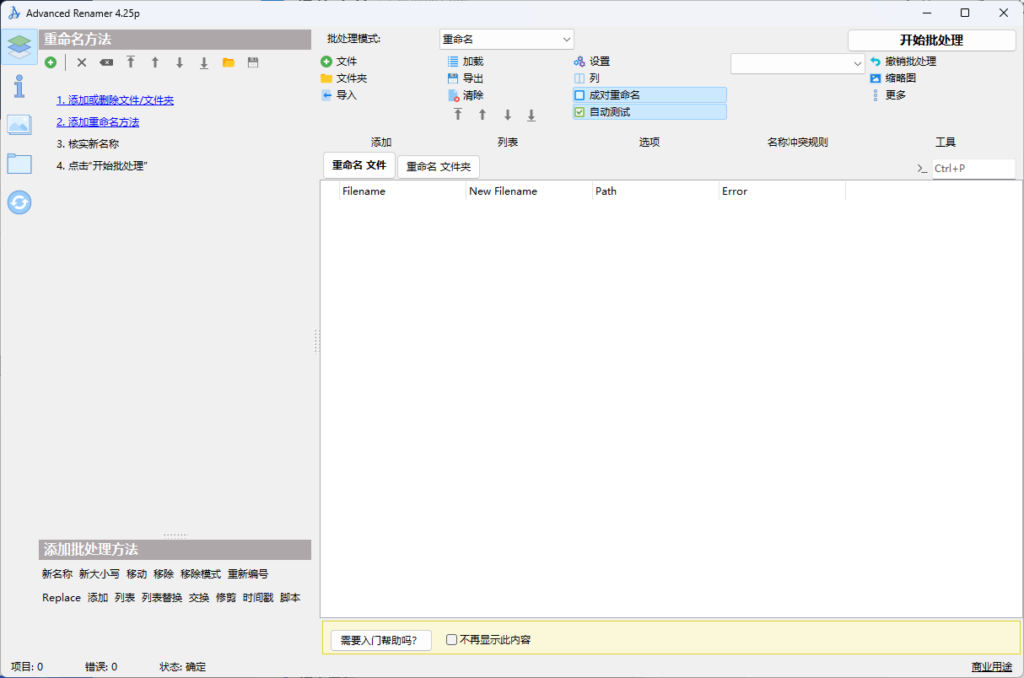Click 清除 to clear the list
Viewport: 1024px width, 678px height.
(466, 95)
